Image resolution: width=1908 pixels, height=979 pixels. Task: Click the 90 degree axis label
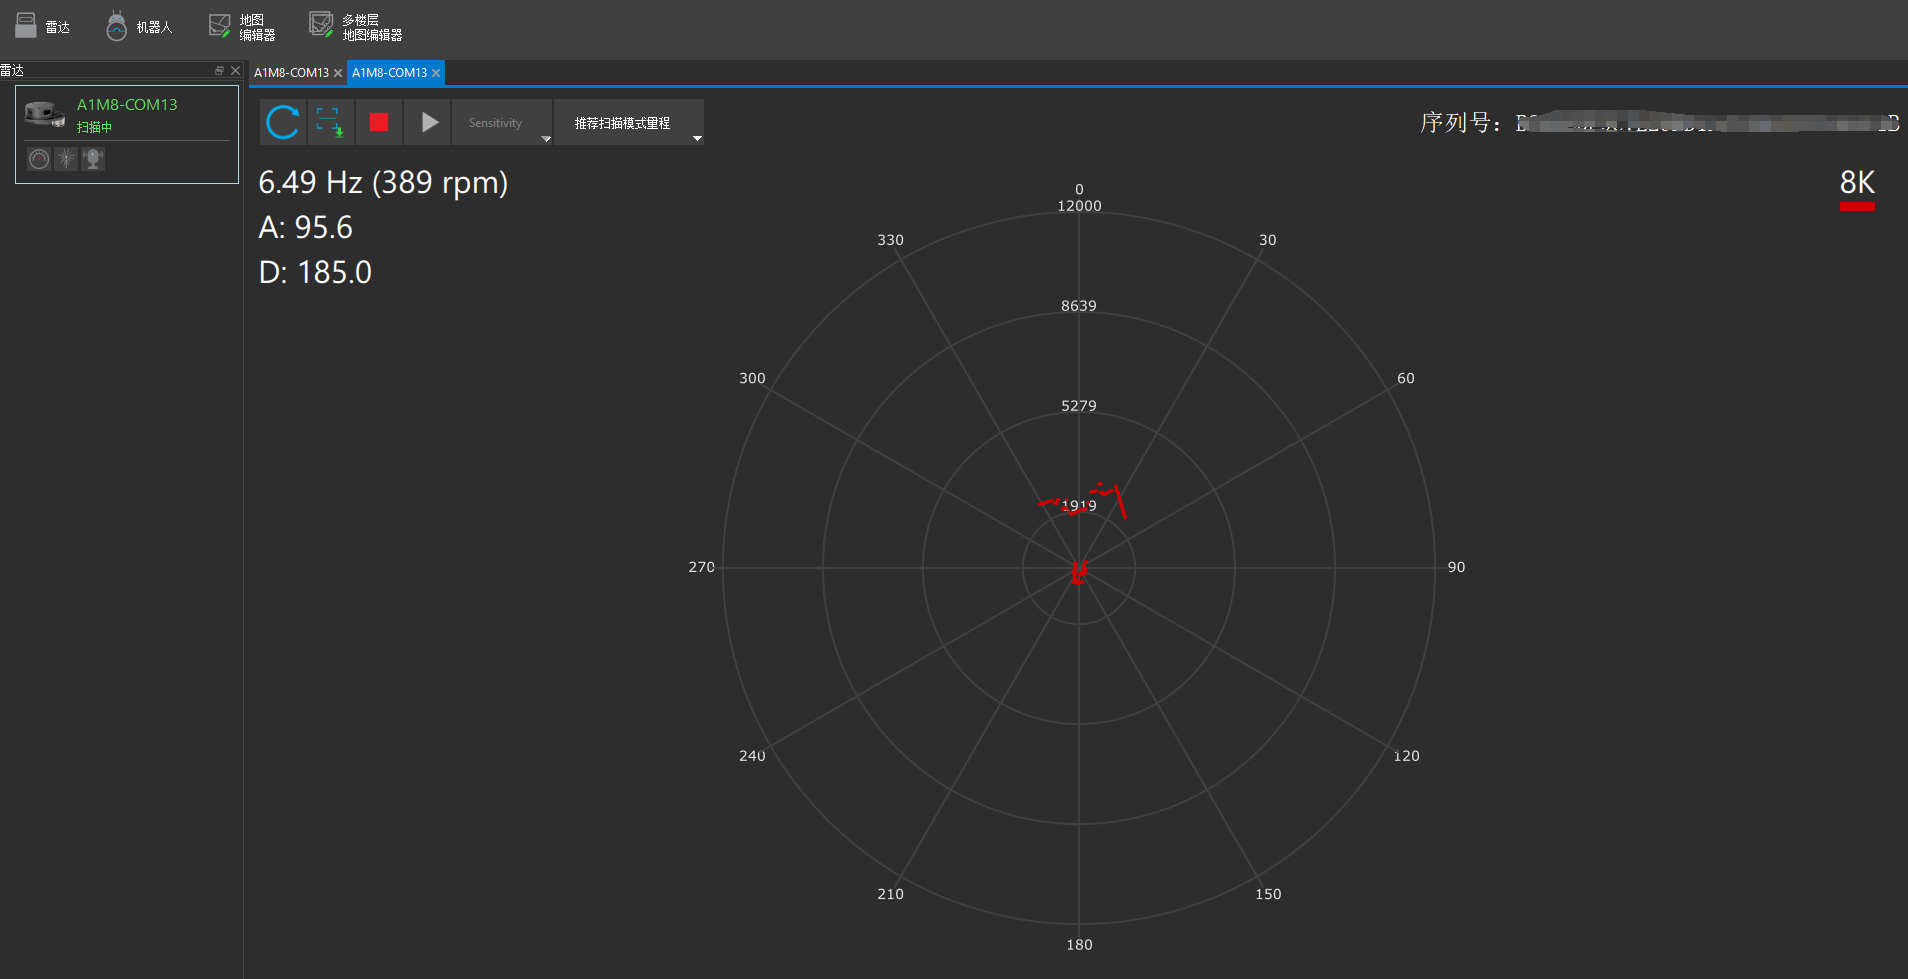coord(1456,567)
